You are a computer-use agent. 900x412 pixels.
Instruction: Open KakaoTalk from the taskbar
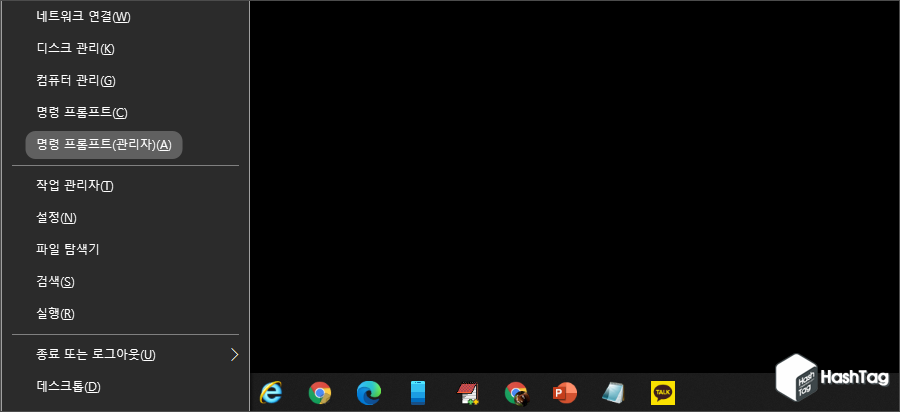tap(663, 393)
